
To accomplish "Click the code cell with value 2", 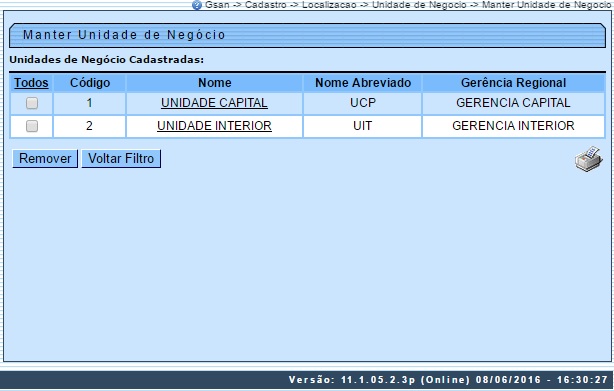I will click(x=89, y=126).
